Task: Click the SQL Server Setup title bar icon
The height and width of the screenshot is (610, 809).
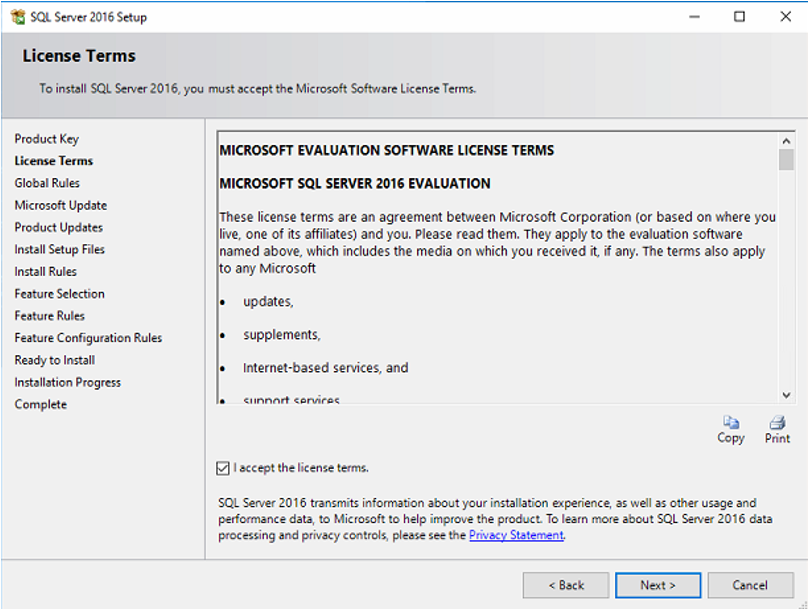Action: [x=18, y=17]
